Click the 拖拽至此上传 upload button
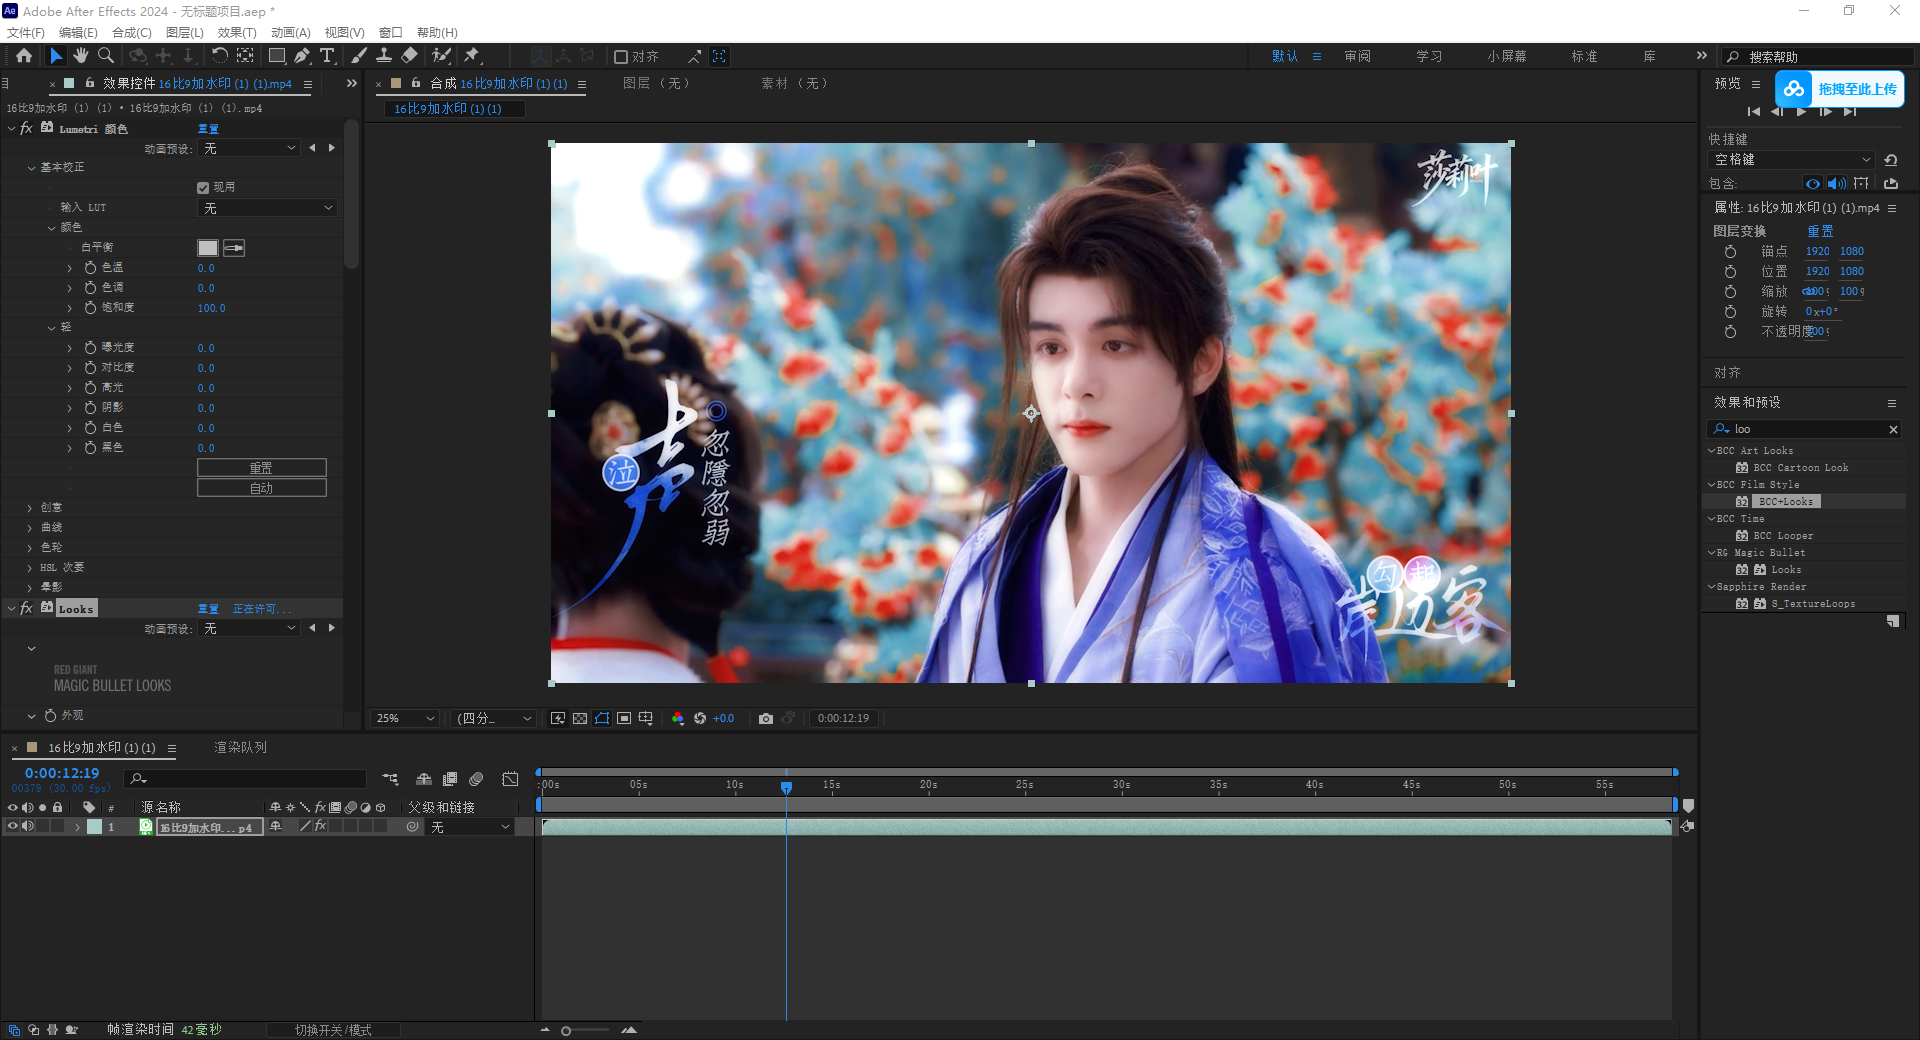 point(1840,89)
